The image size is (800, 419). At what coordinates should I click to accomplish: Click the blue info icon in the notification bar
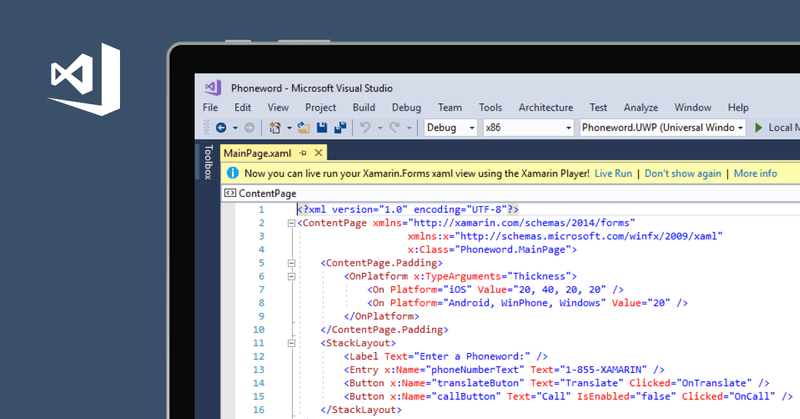(232, 173)
